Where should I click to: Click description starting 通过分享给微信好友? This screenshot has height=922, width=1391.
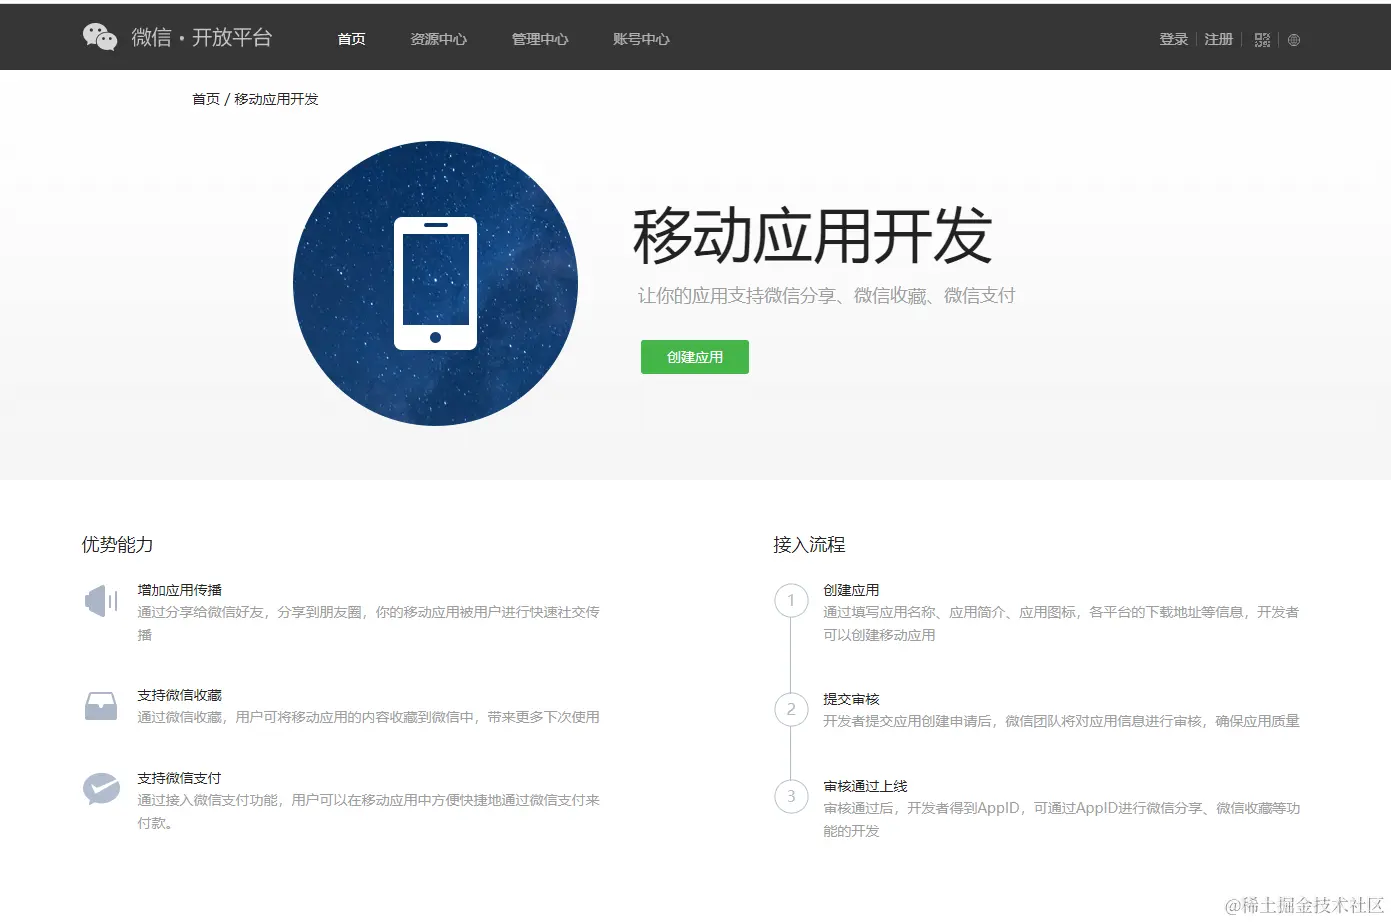[368, 623]
